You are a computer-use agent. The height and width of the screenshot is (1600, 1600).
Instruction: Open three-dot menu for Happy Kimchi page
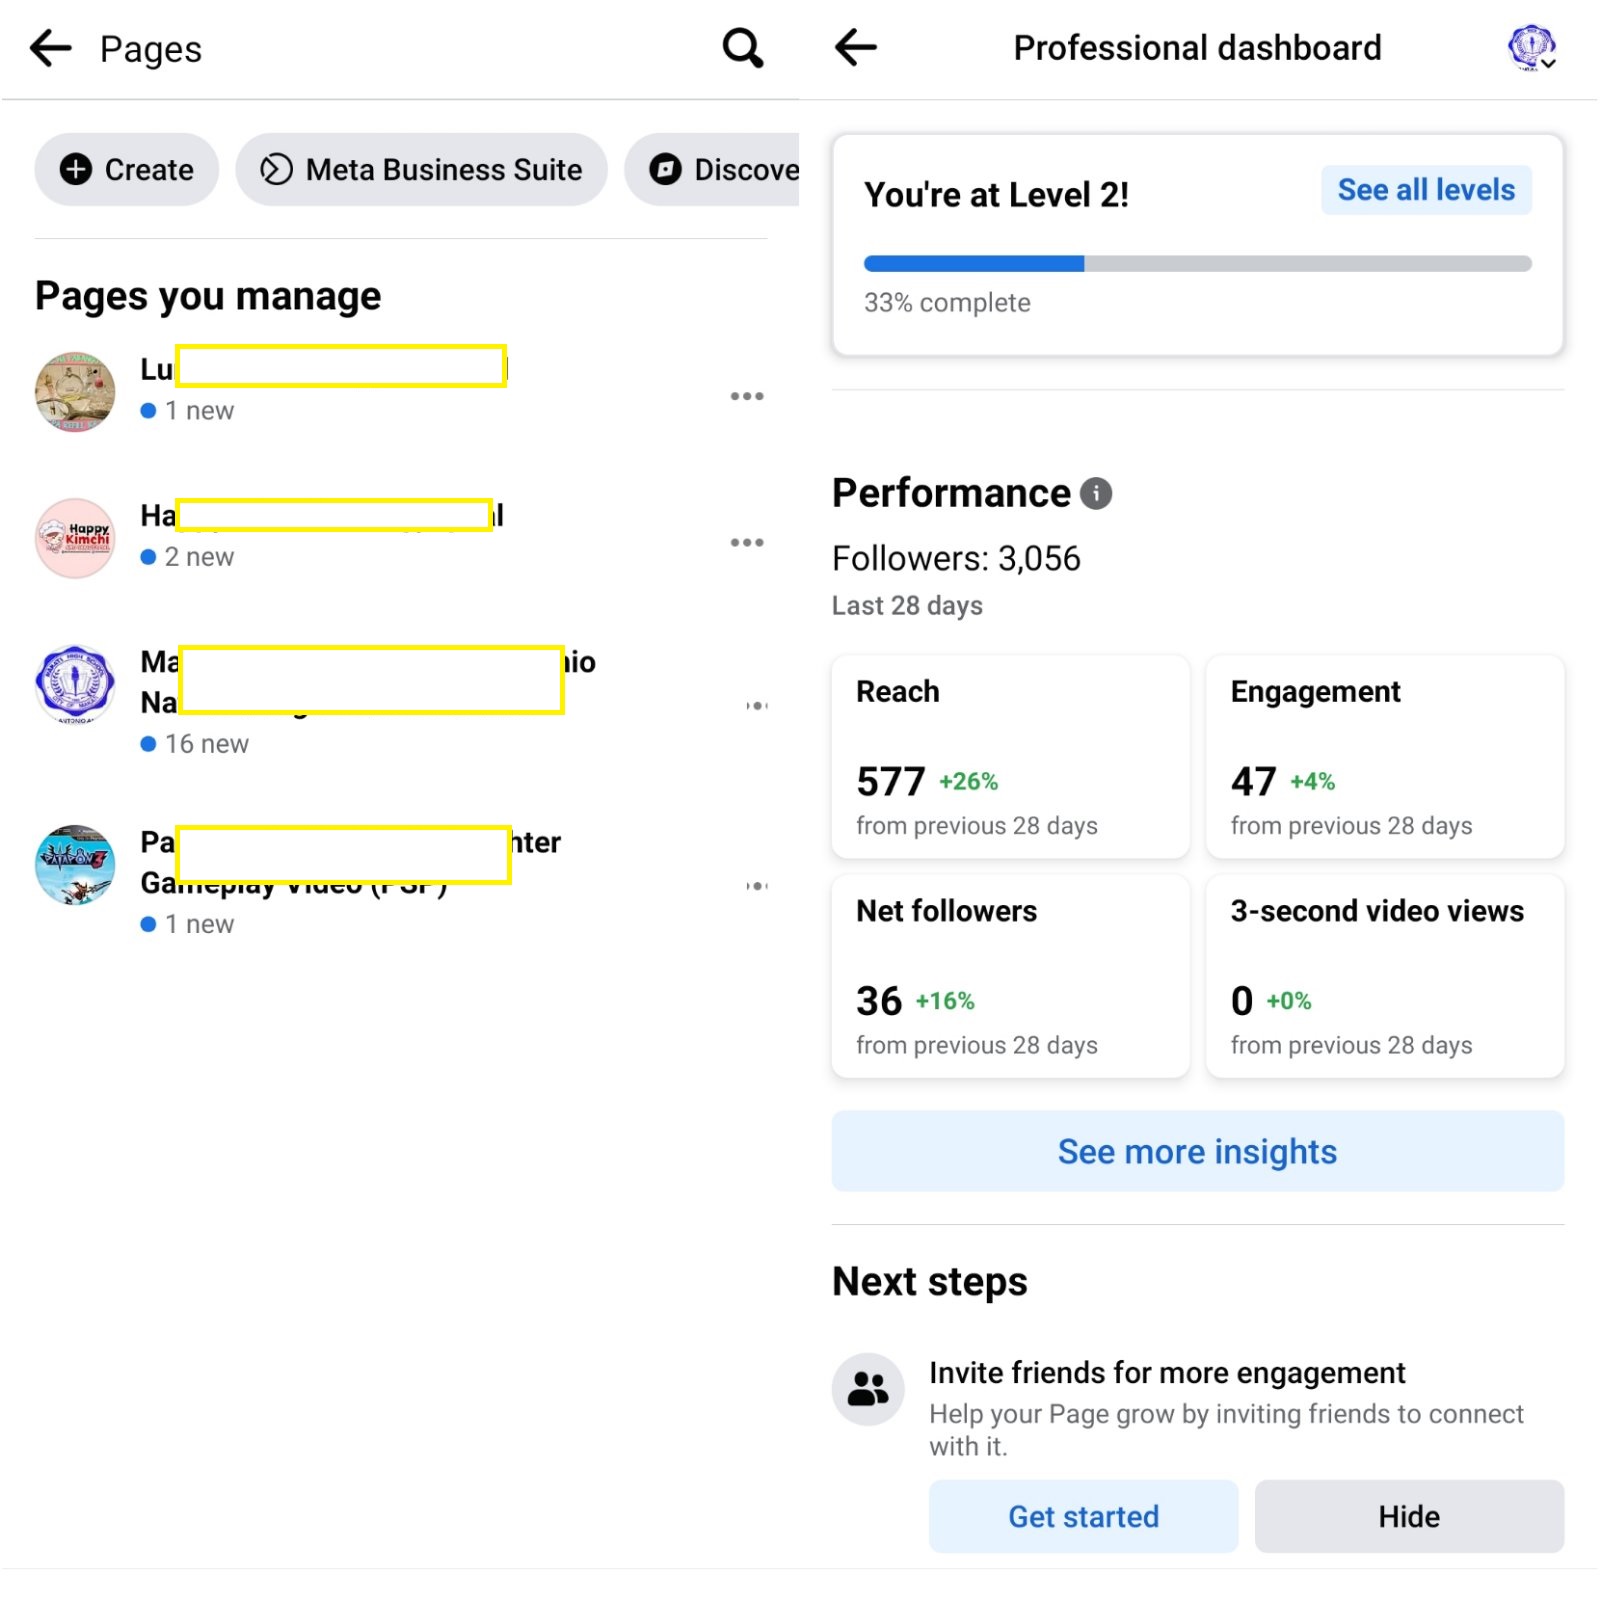pyautogui.click(x=746, y=543)
